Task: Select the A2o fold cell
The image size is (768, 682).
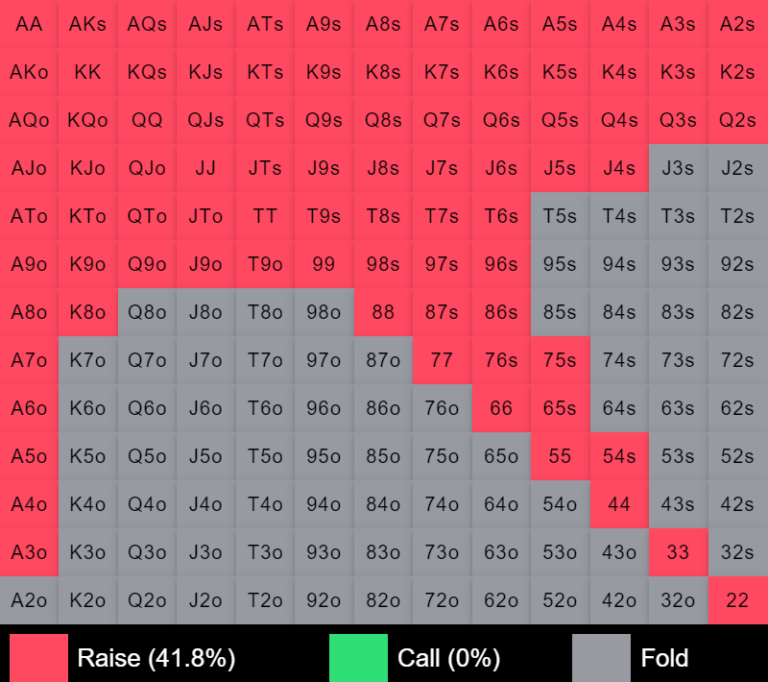Action: click(x=29, y=600)
